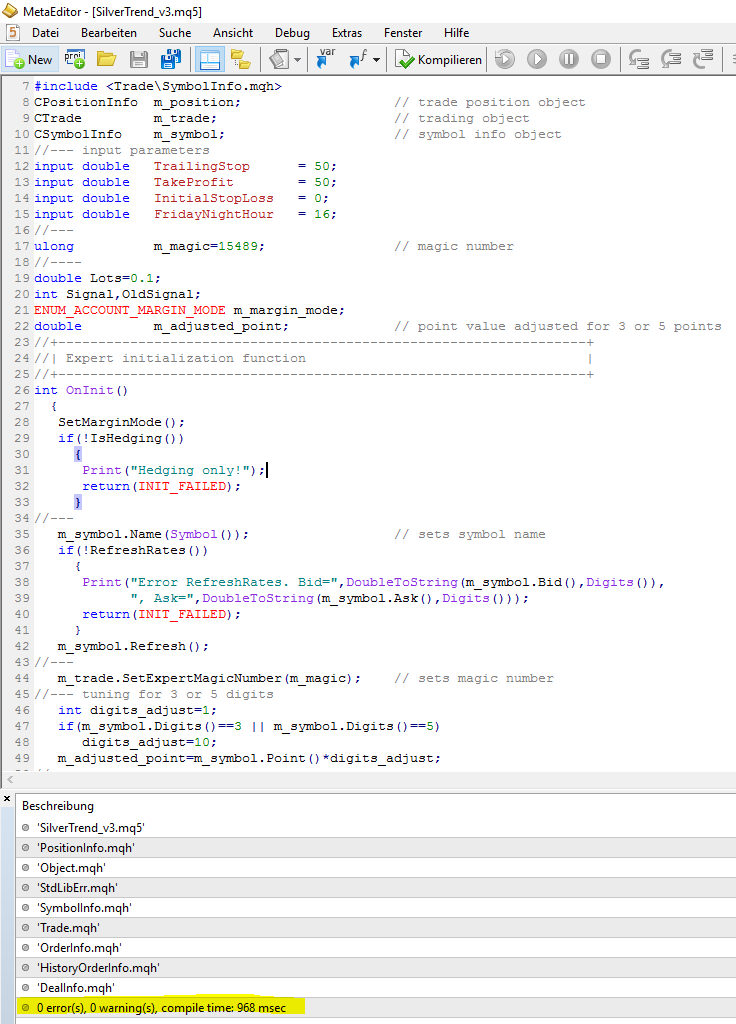Save the file with the single floppy icon
The image size is (736, 1024).
tap(139, 59)
